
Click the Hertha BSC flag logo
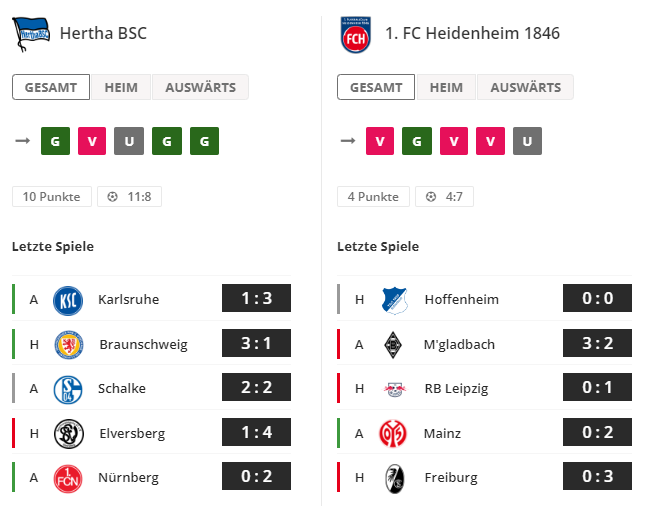pos(31,33)
